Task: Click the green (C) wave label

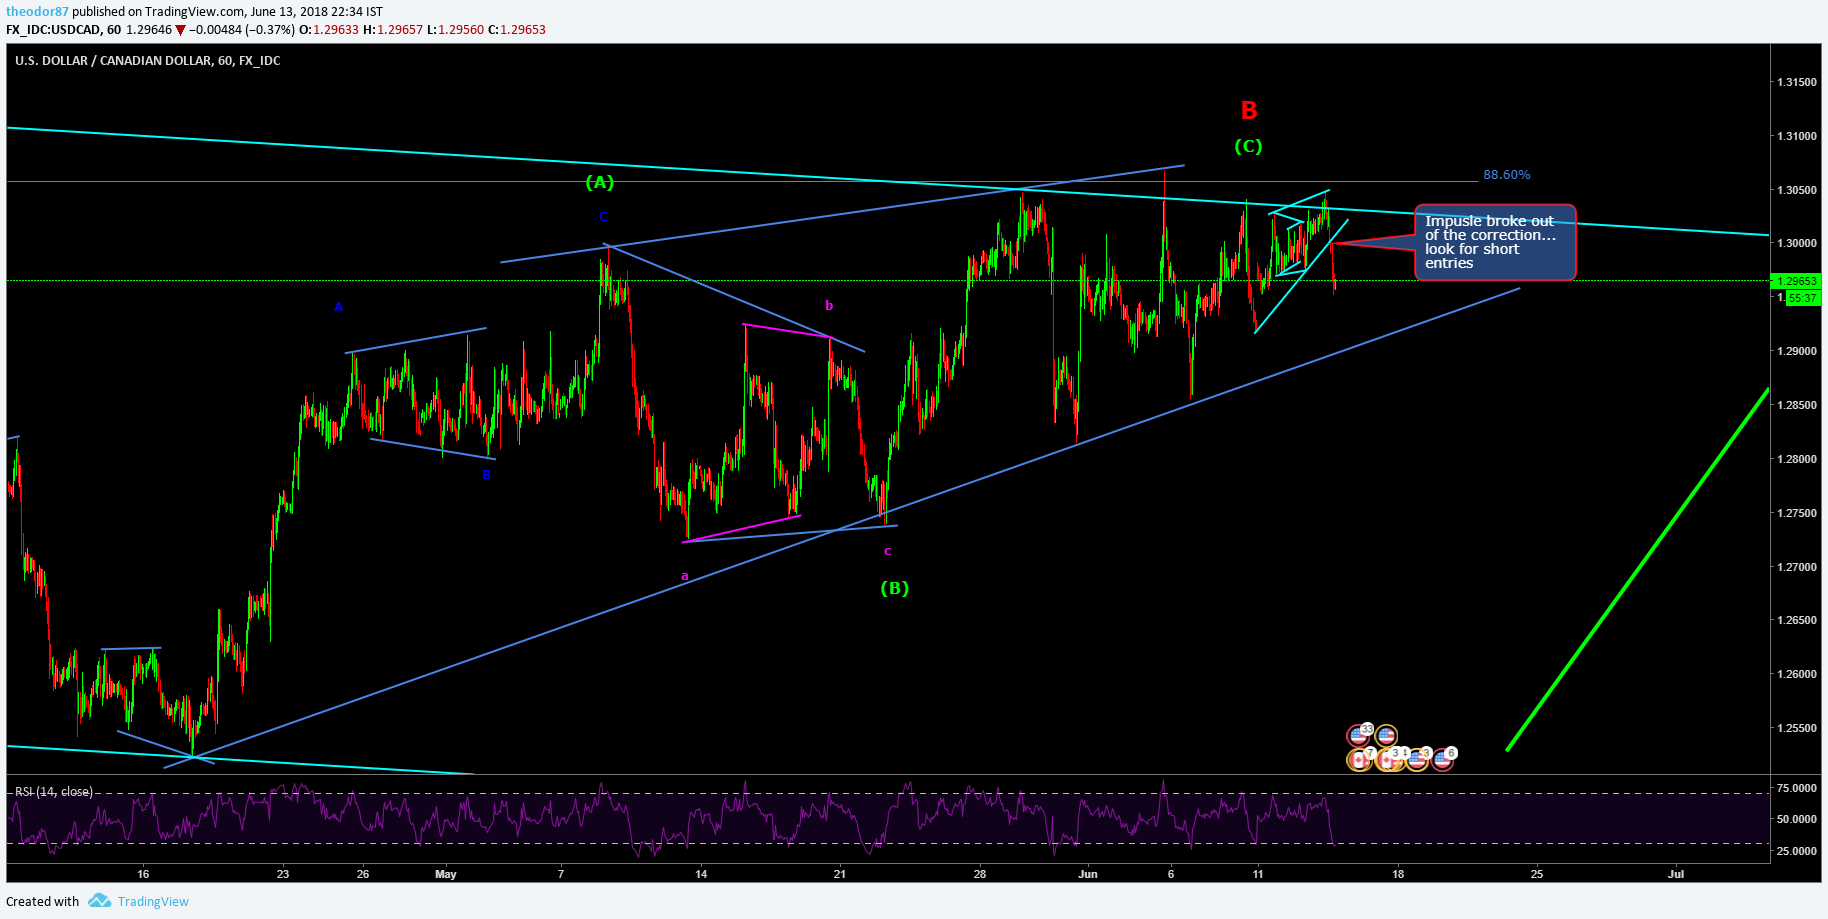Action: pyautogui.click(x=1248, y=147)
